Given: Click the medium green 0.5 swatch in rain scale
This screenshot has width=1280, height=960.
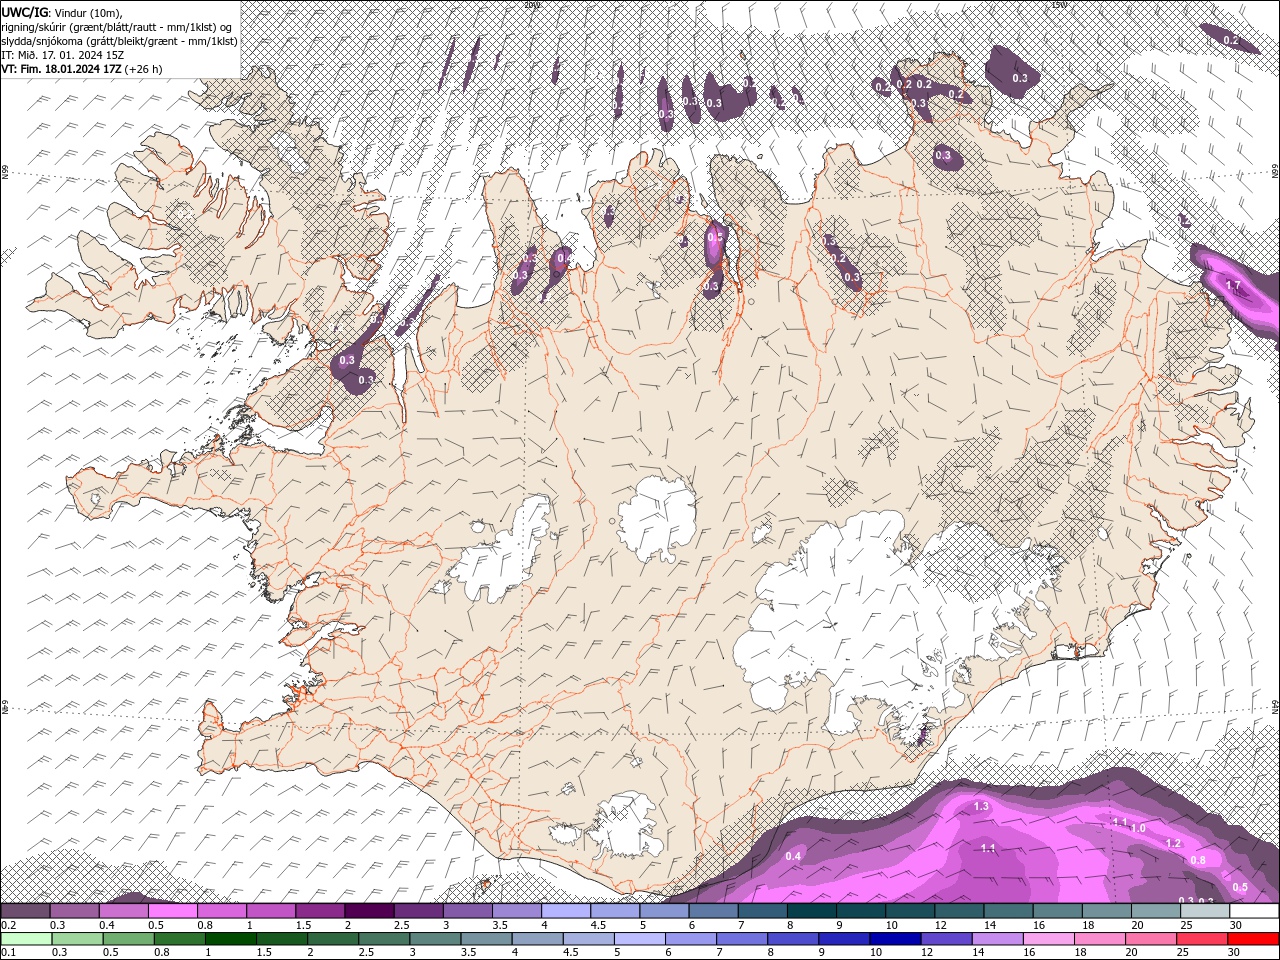Looking at the screenshot, I should 128,938.
